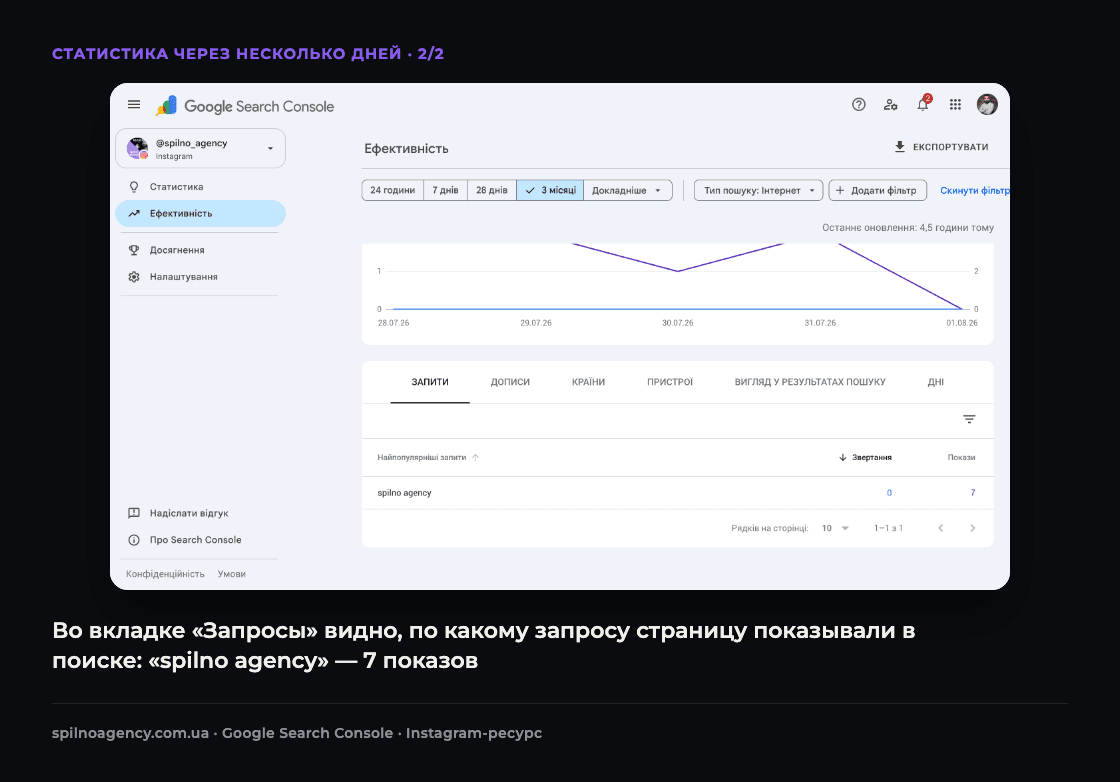The width and height of the screenshot is (1120, 782).
Task: Sort table by Звертання column
Action: coord(865,457)
